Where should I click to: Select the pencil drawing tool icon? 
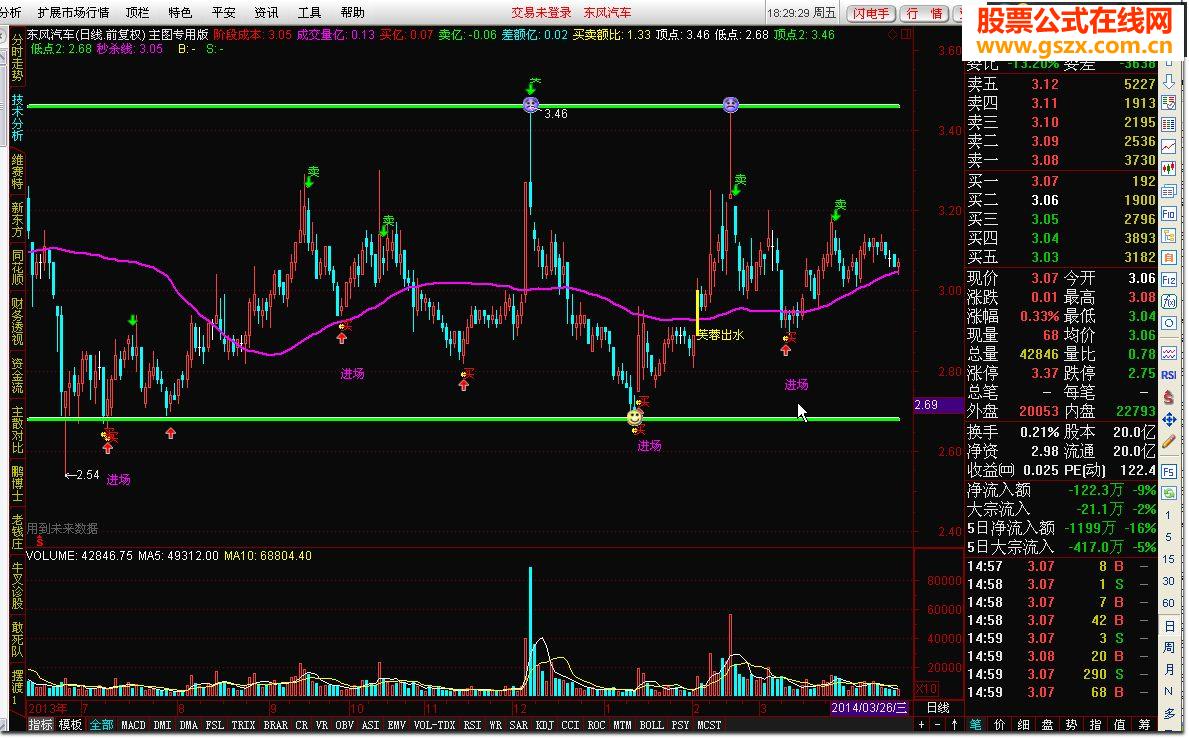pos(1169,441)
